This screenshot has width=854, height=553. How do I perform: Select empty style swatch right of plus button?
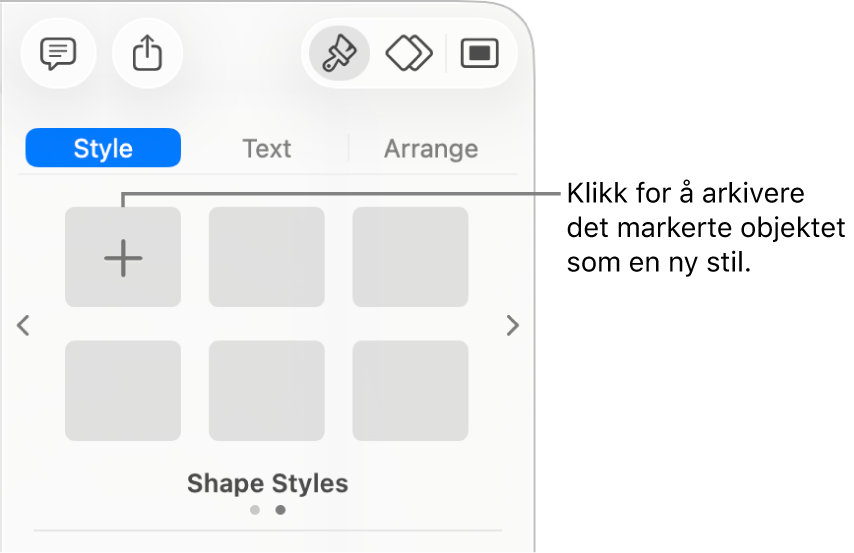point(267,257)
